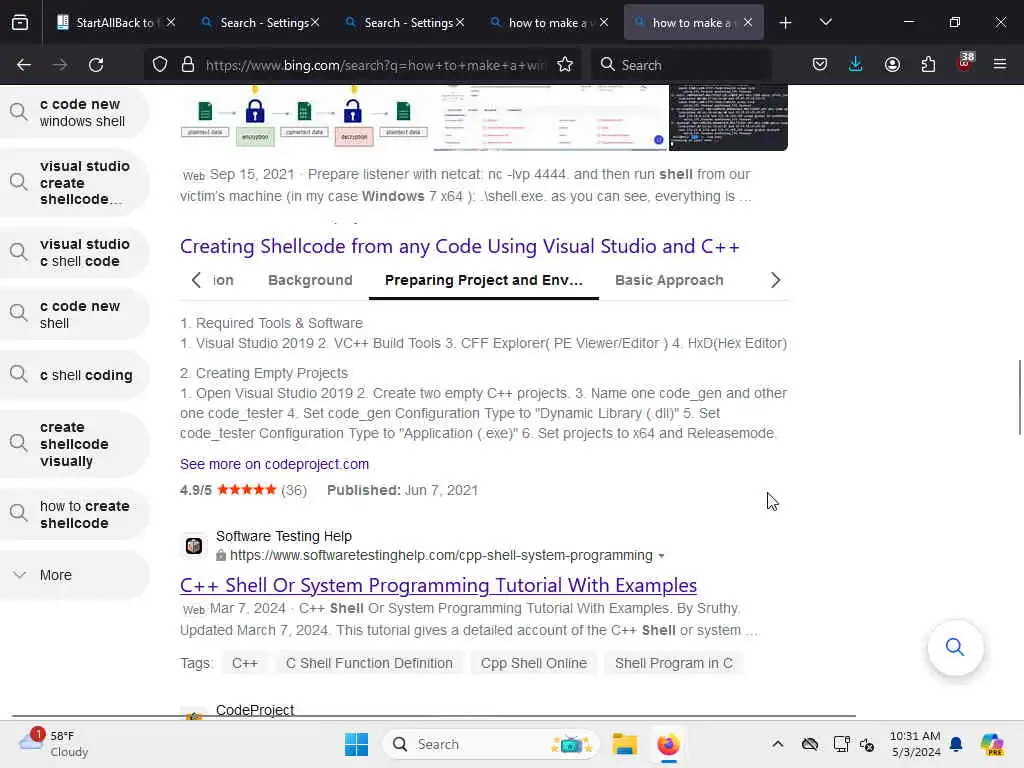Click the 'C++' tag chip

[244, 663]
